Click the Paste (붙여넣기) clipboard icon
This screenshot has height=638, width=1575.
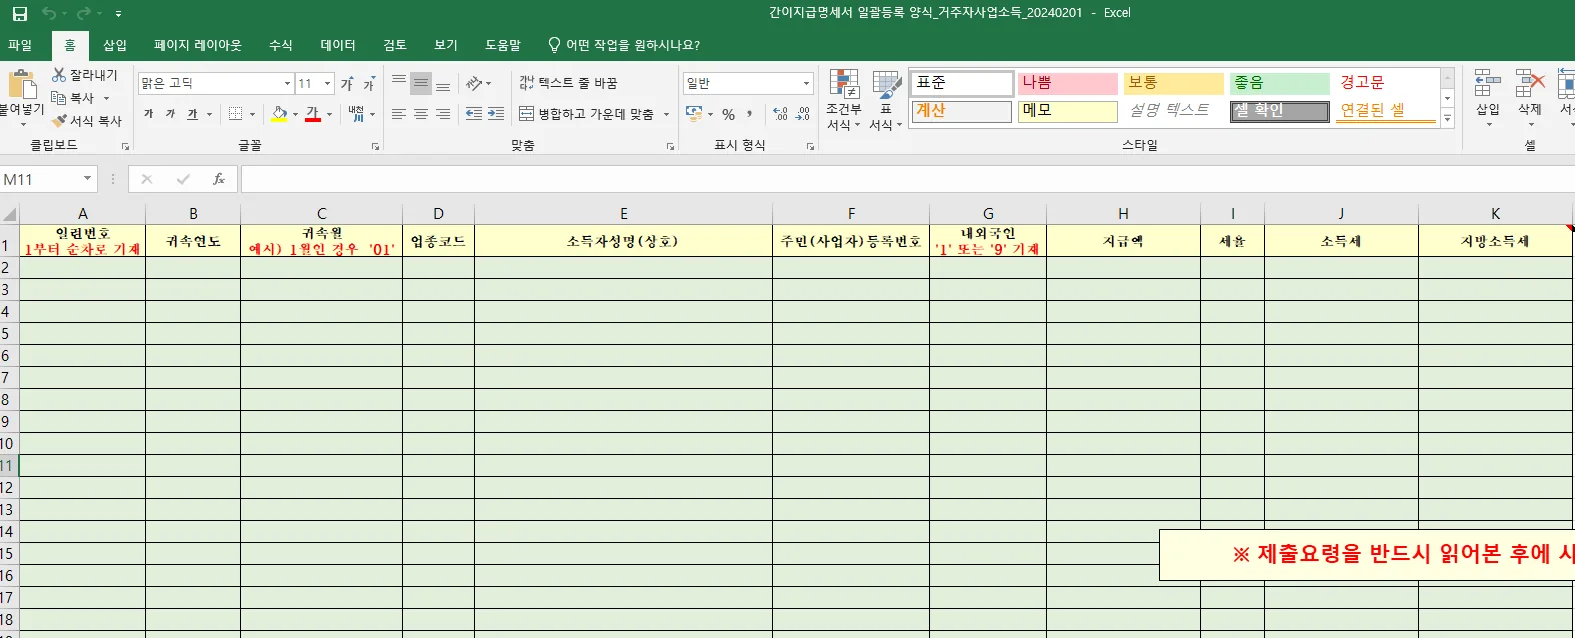(x=21, y=84)
